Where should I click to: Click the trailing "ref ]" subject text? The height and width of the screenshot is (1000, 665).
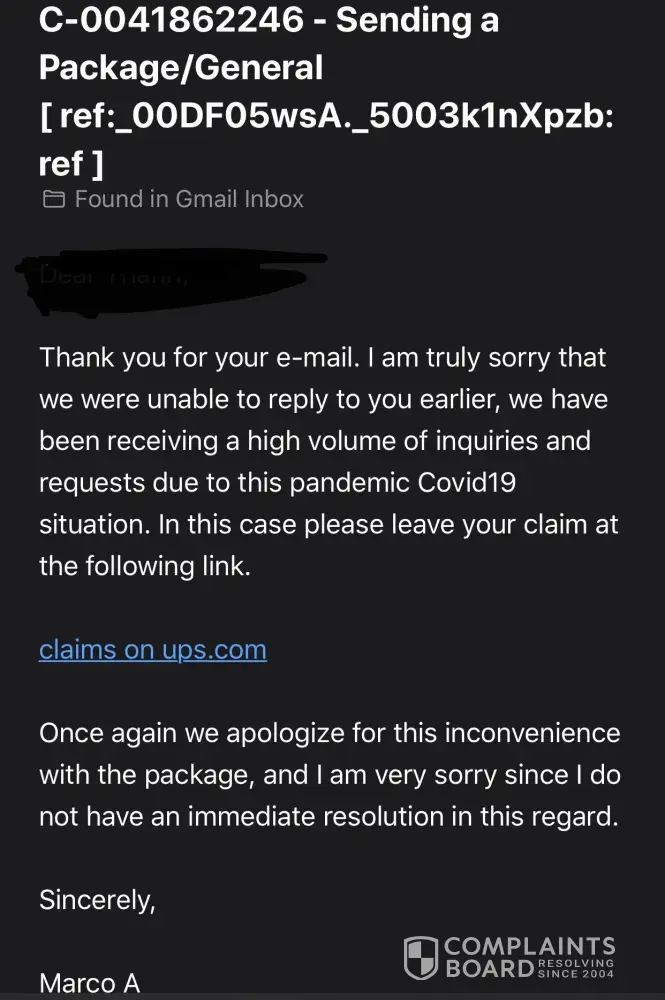[x=70, y=164]
